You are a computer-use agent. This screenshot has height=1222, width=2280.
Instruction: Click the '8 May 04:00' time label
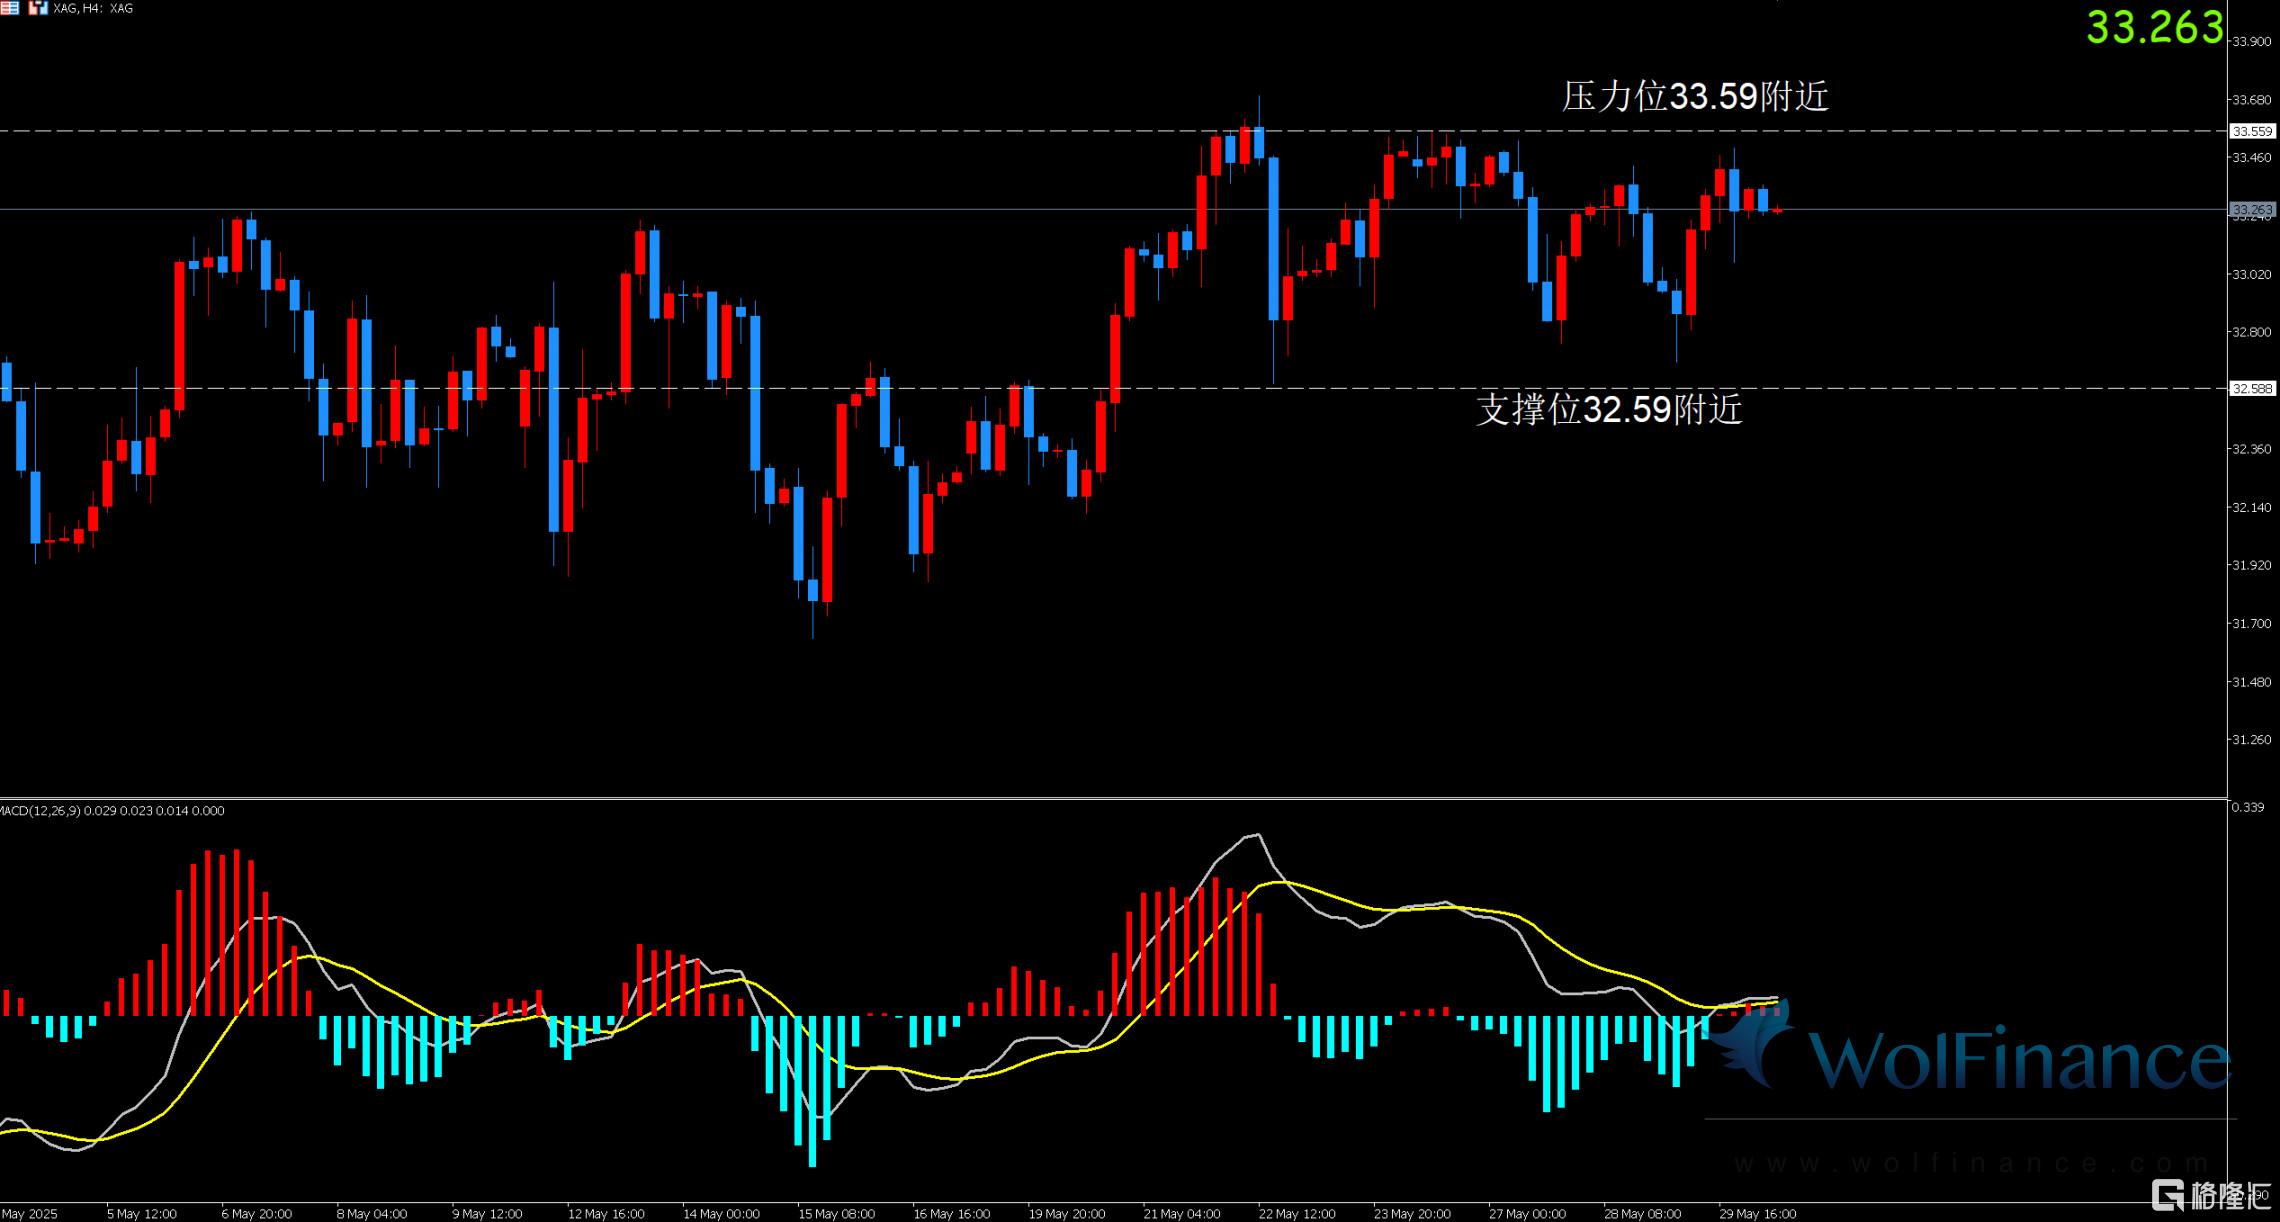pyautogui.click(x=371, y=1214)
